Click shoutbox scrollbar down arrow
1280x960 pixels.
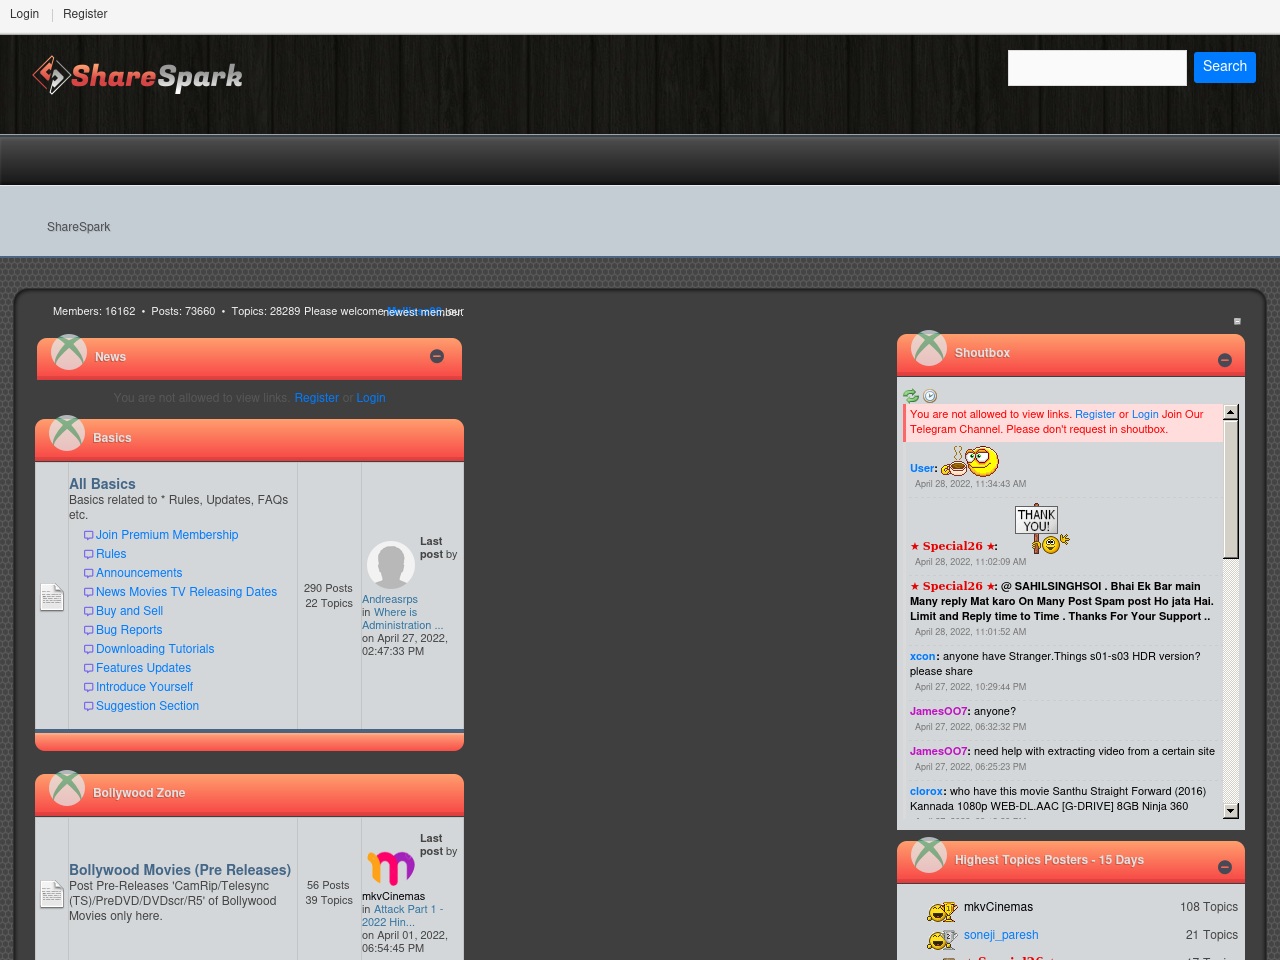[x=1231, y=811]
